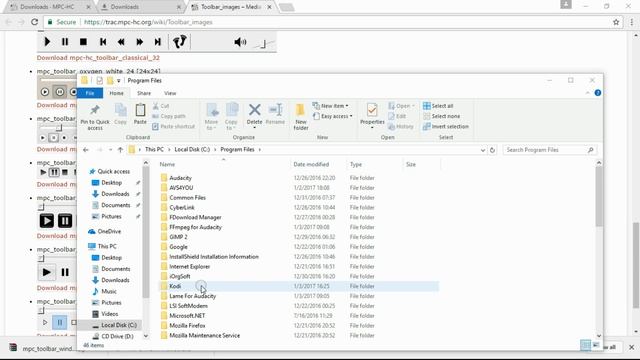Create a New folder from ribbon
Image resolution: width=640 pixels, height=360 pixels.
click(x=301, y=117)
